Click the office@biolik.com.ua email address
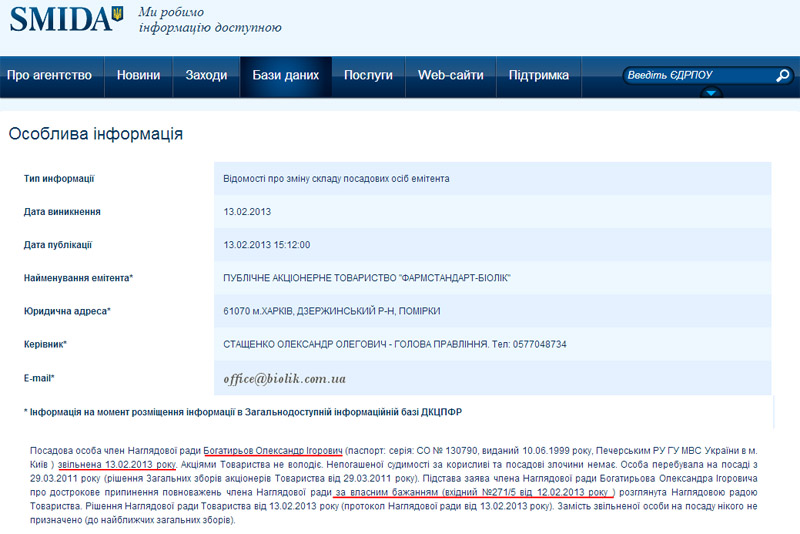The height and width of the screenshot is (534, 800). coord(285,379)
